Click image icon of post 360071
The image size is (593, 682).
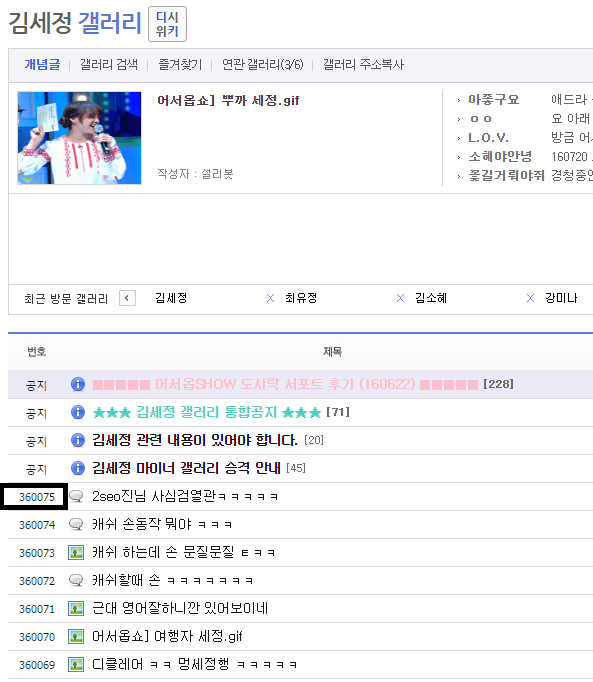tap(76, 608)
